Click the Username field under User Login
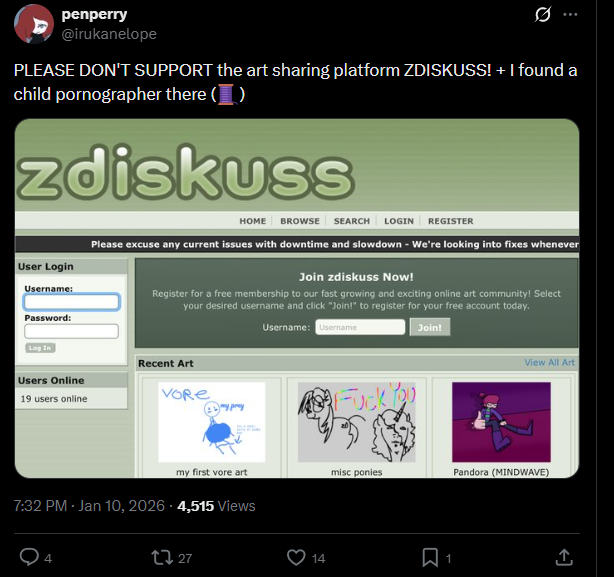Image resolution: width=614 pixels, height=577 pixels. (x=71, y=302)
